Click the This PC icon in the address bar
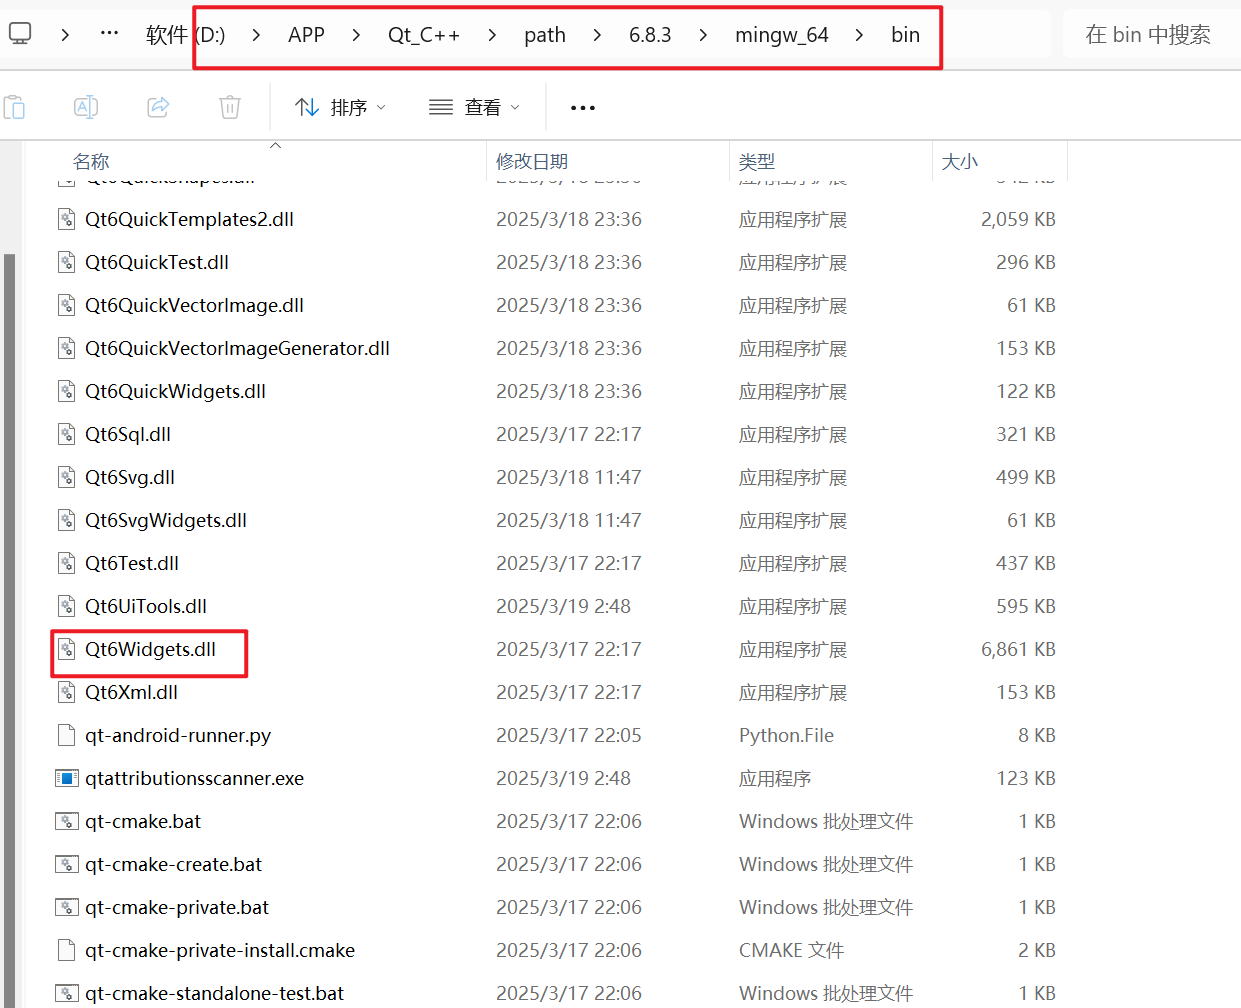Viewport: 1241px width, 1008px height. click(21, 33)
